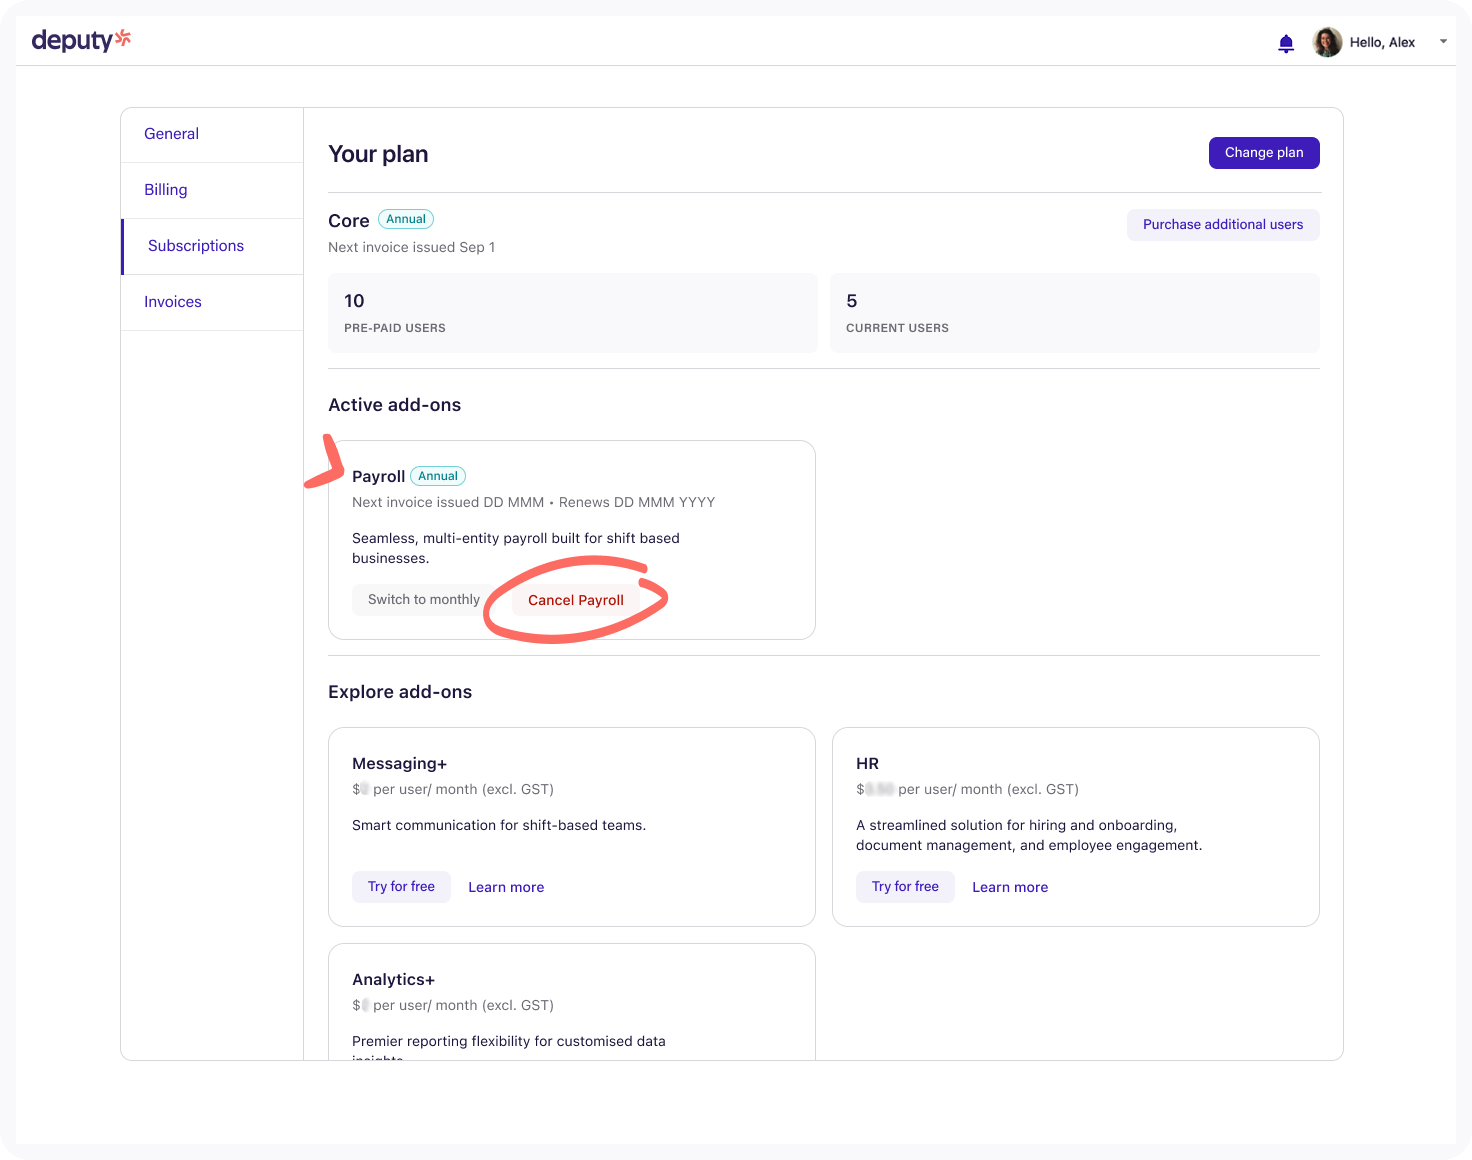1472x1160 pixels.
Task: Click the Annual badge next to Core
Action: pyautogui.click(x=406, y=219)
